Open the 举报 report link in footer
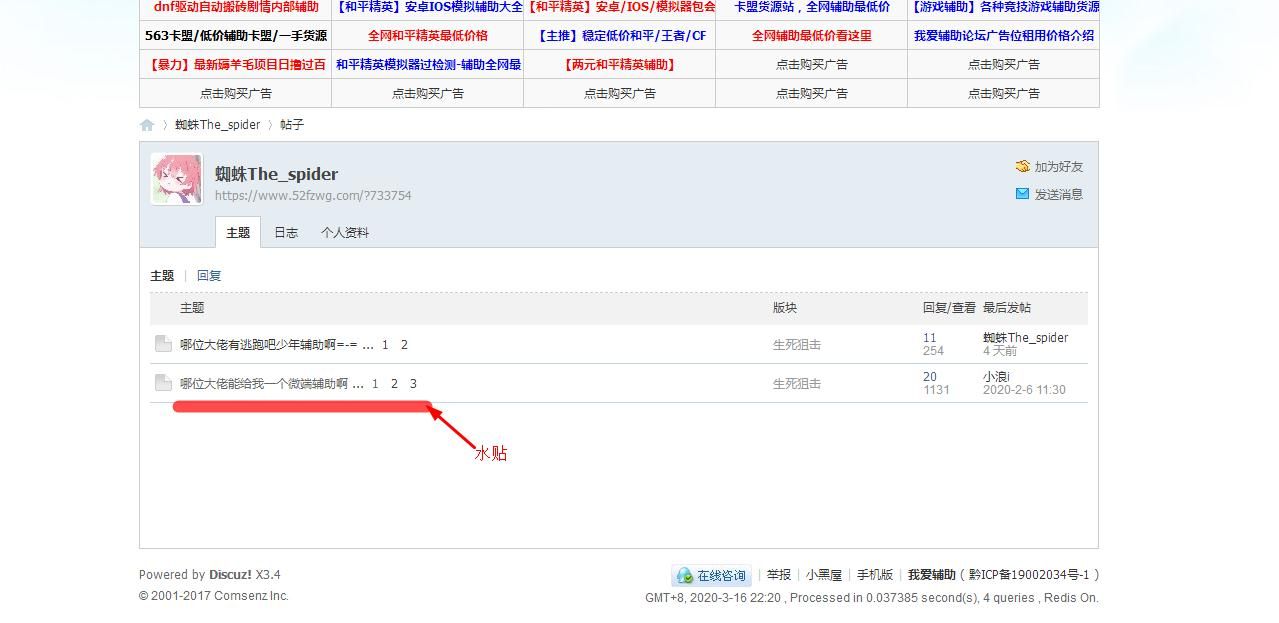1279x623 pixels. click(x=779, y=575)
